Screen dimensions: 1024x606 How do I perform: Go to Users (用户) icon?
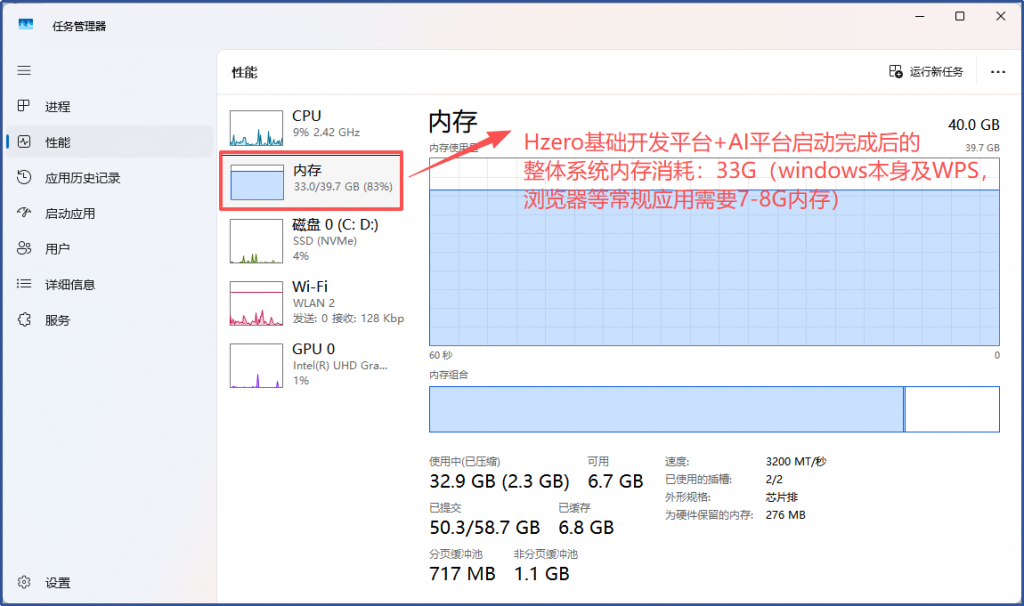click(24, 249)
